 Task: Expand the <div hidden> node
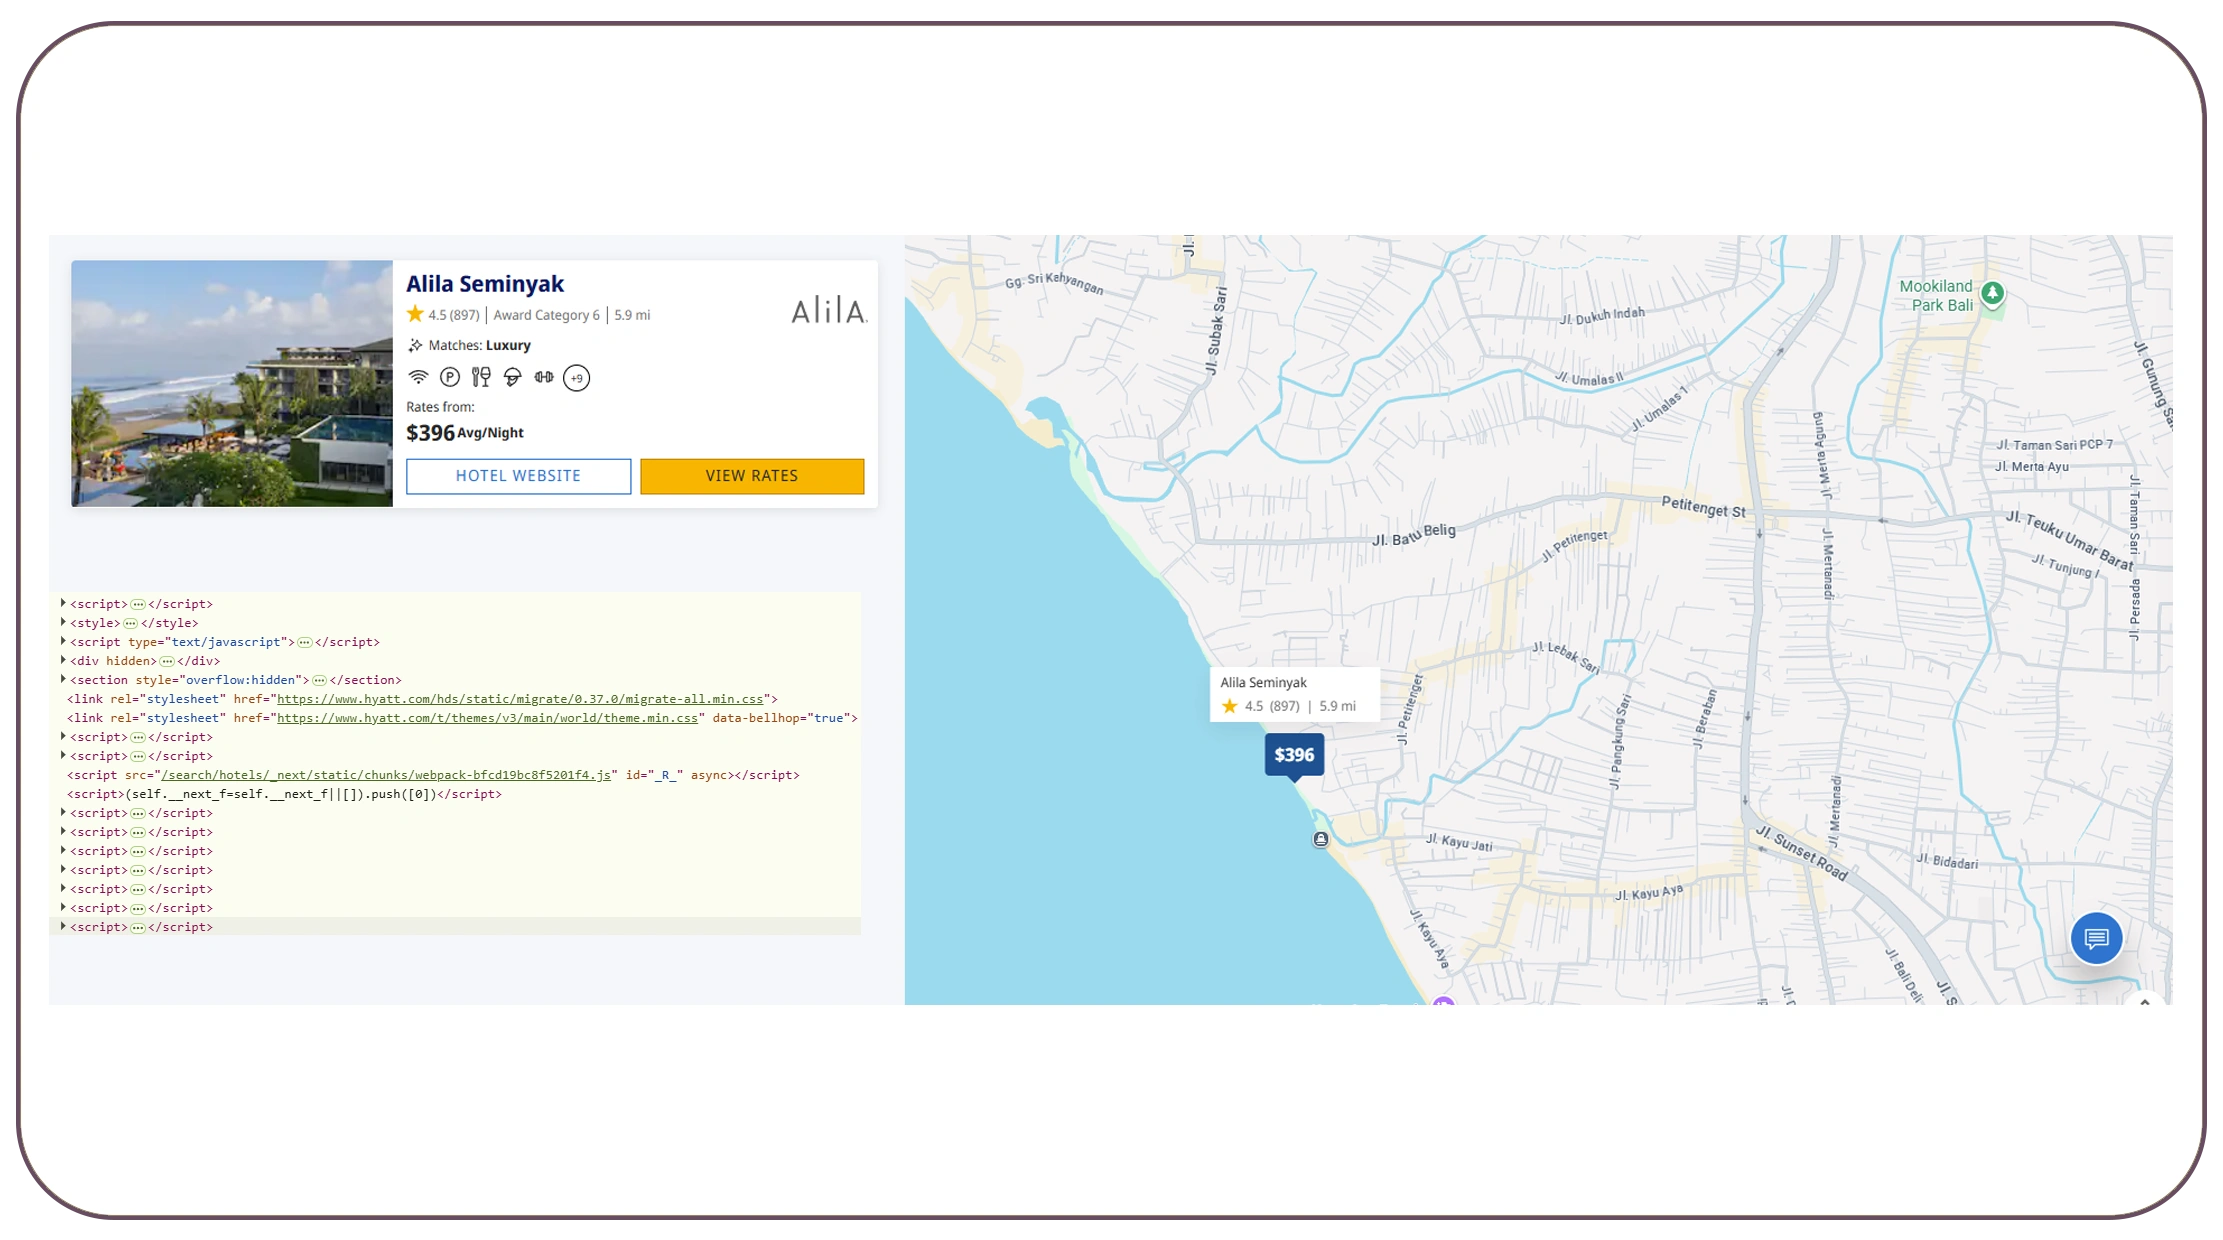pyautogui.click(x=63, y=660)
